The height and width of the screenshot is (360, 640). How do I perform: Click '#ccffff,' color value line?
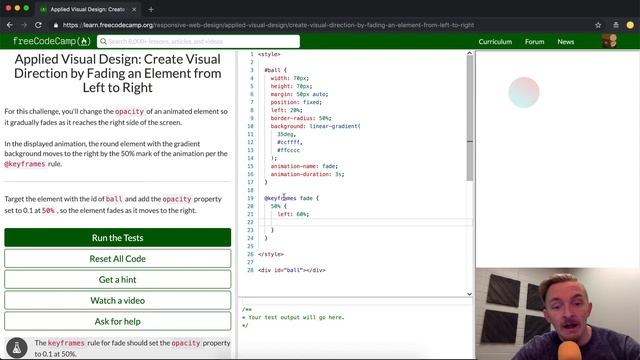tap(290, 142)
